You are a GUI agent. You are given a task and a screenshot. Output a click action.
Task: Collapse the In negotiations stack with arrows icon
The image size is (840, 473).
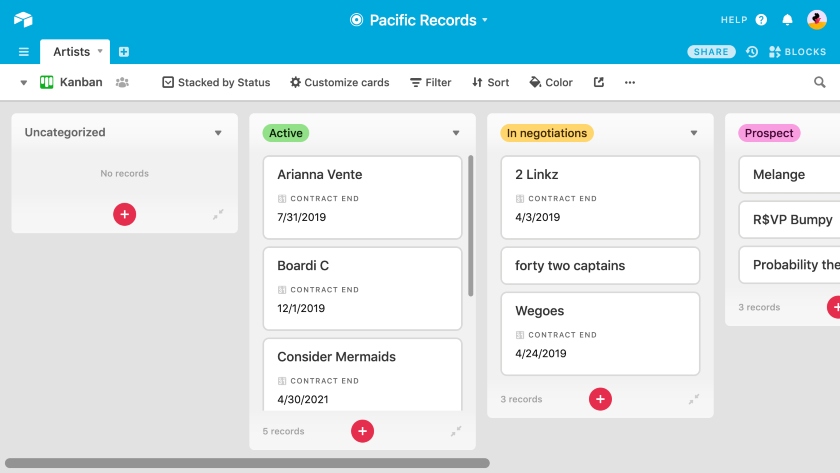click(694, 399)
